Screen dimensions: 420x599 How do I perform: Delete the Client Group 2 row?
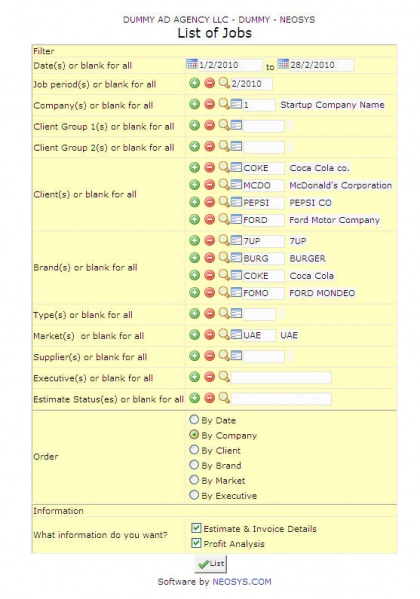point(209,146)
